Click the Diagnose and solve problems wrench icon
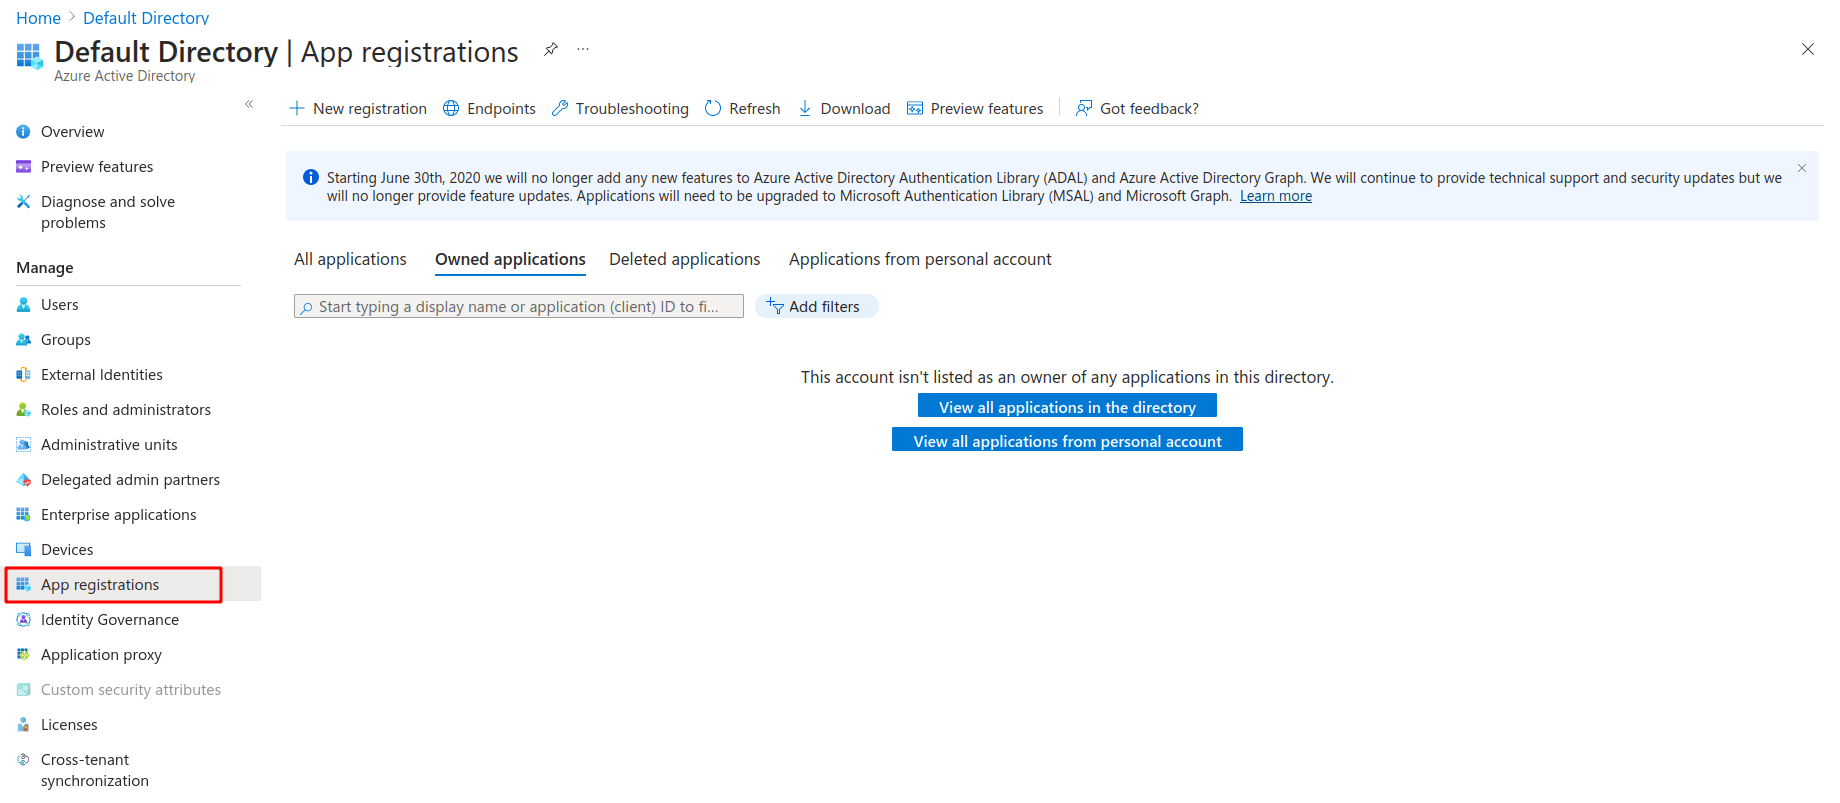This screenshot has width=1840, height=803. click(x=24, y=202)
